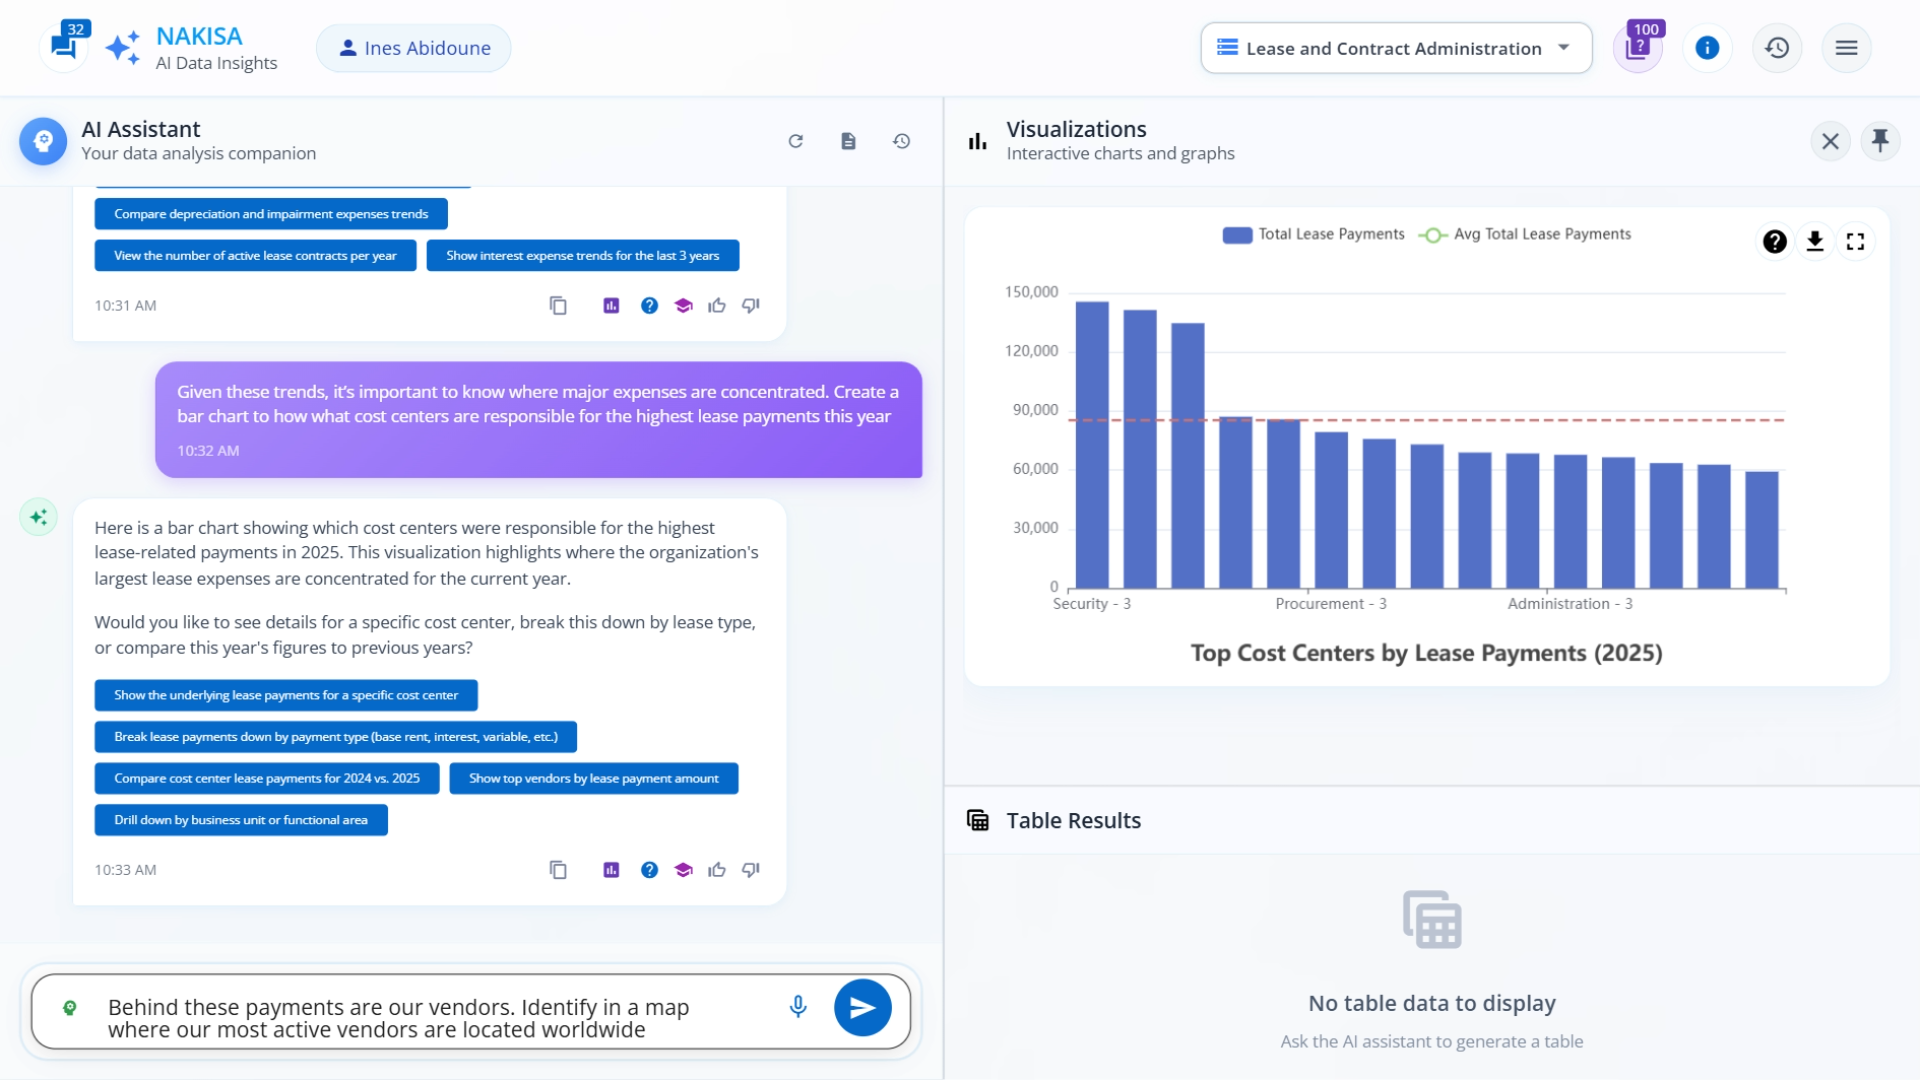Screen dimensions: 1920x1080
Task: Thumbs down the 10:33 AM response
Action: pyautogui.click(x=751, y=870)
